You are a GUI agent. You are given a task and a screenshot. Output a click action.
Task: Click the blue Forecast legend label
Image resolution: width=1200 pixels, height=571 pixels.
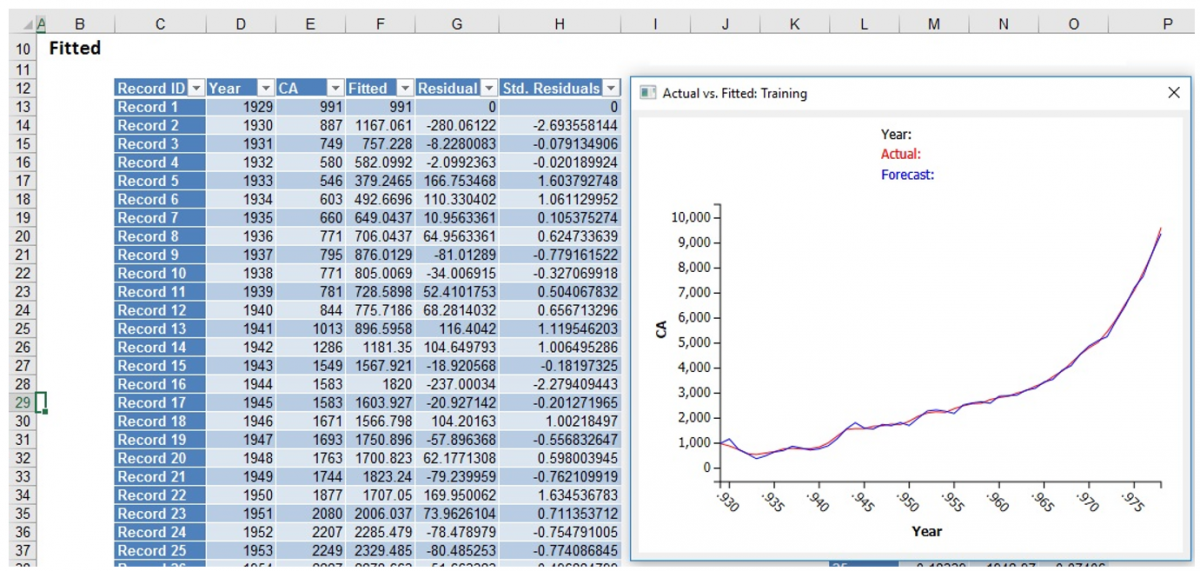907,174
